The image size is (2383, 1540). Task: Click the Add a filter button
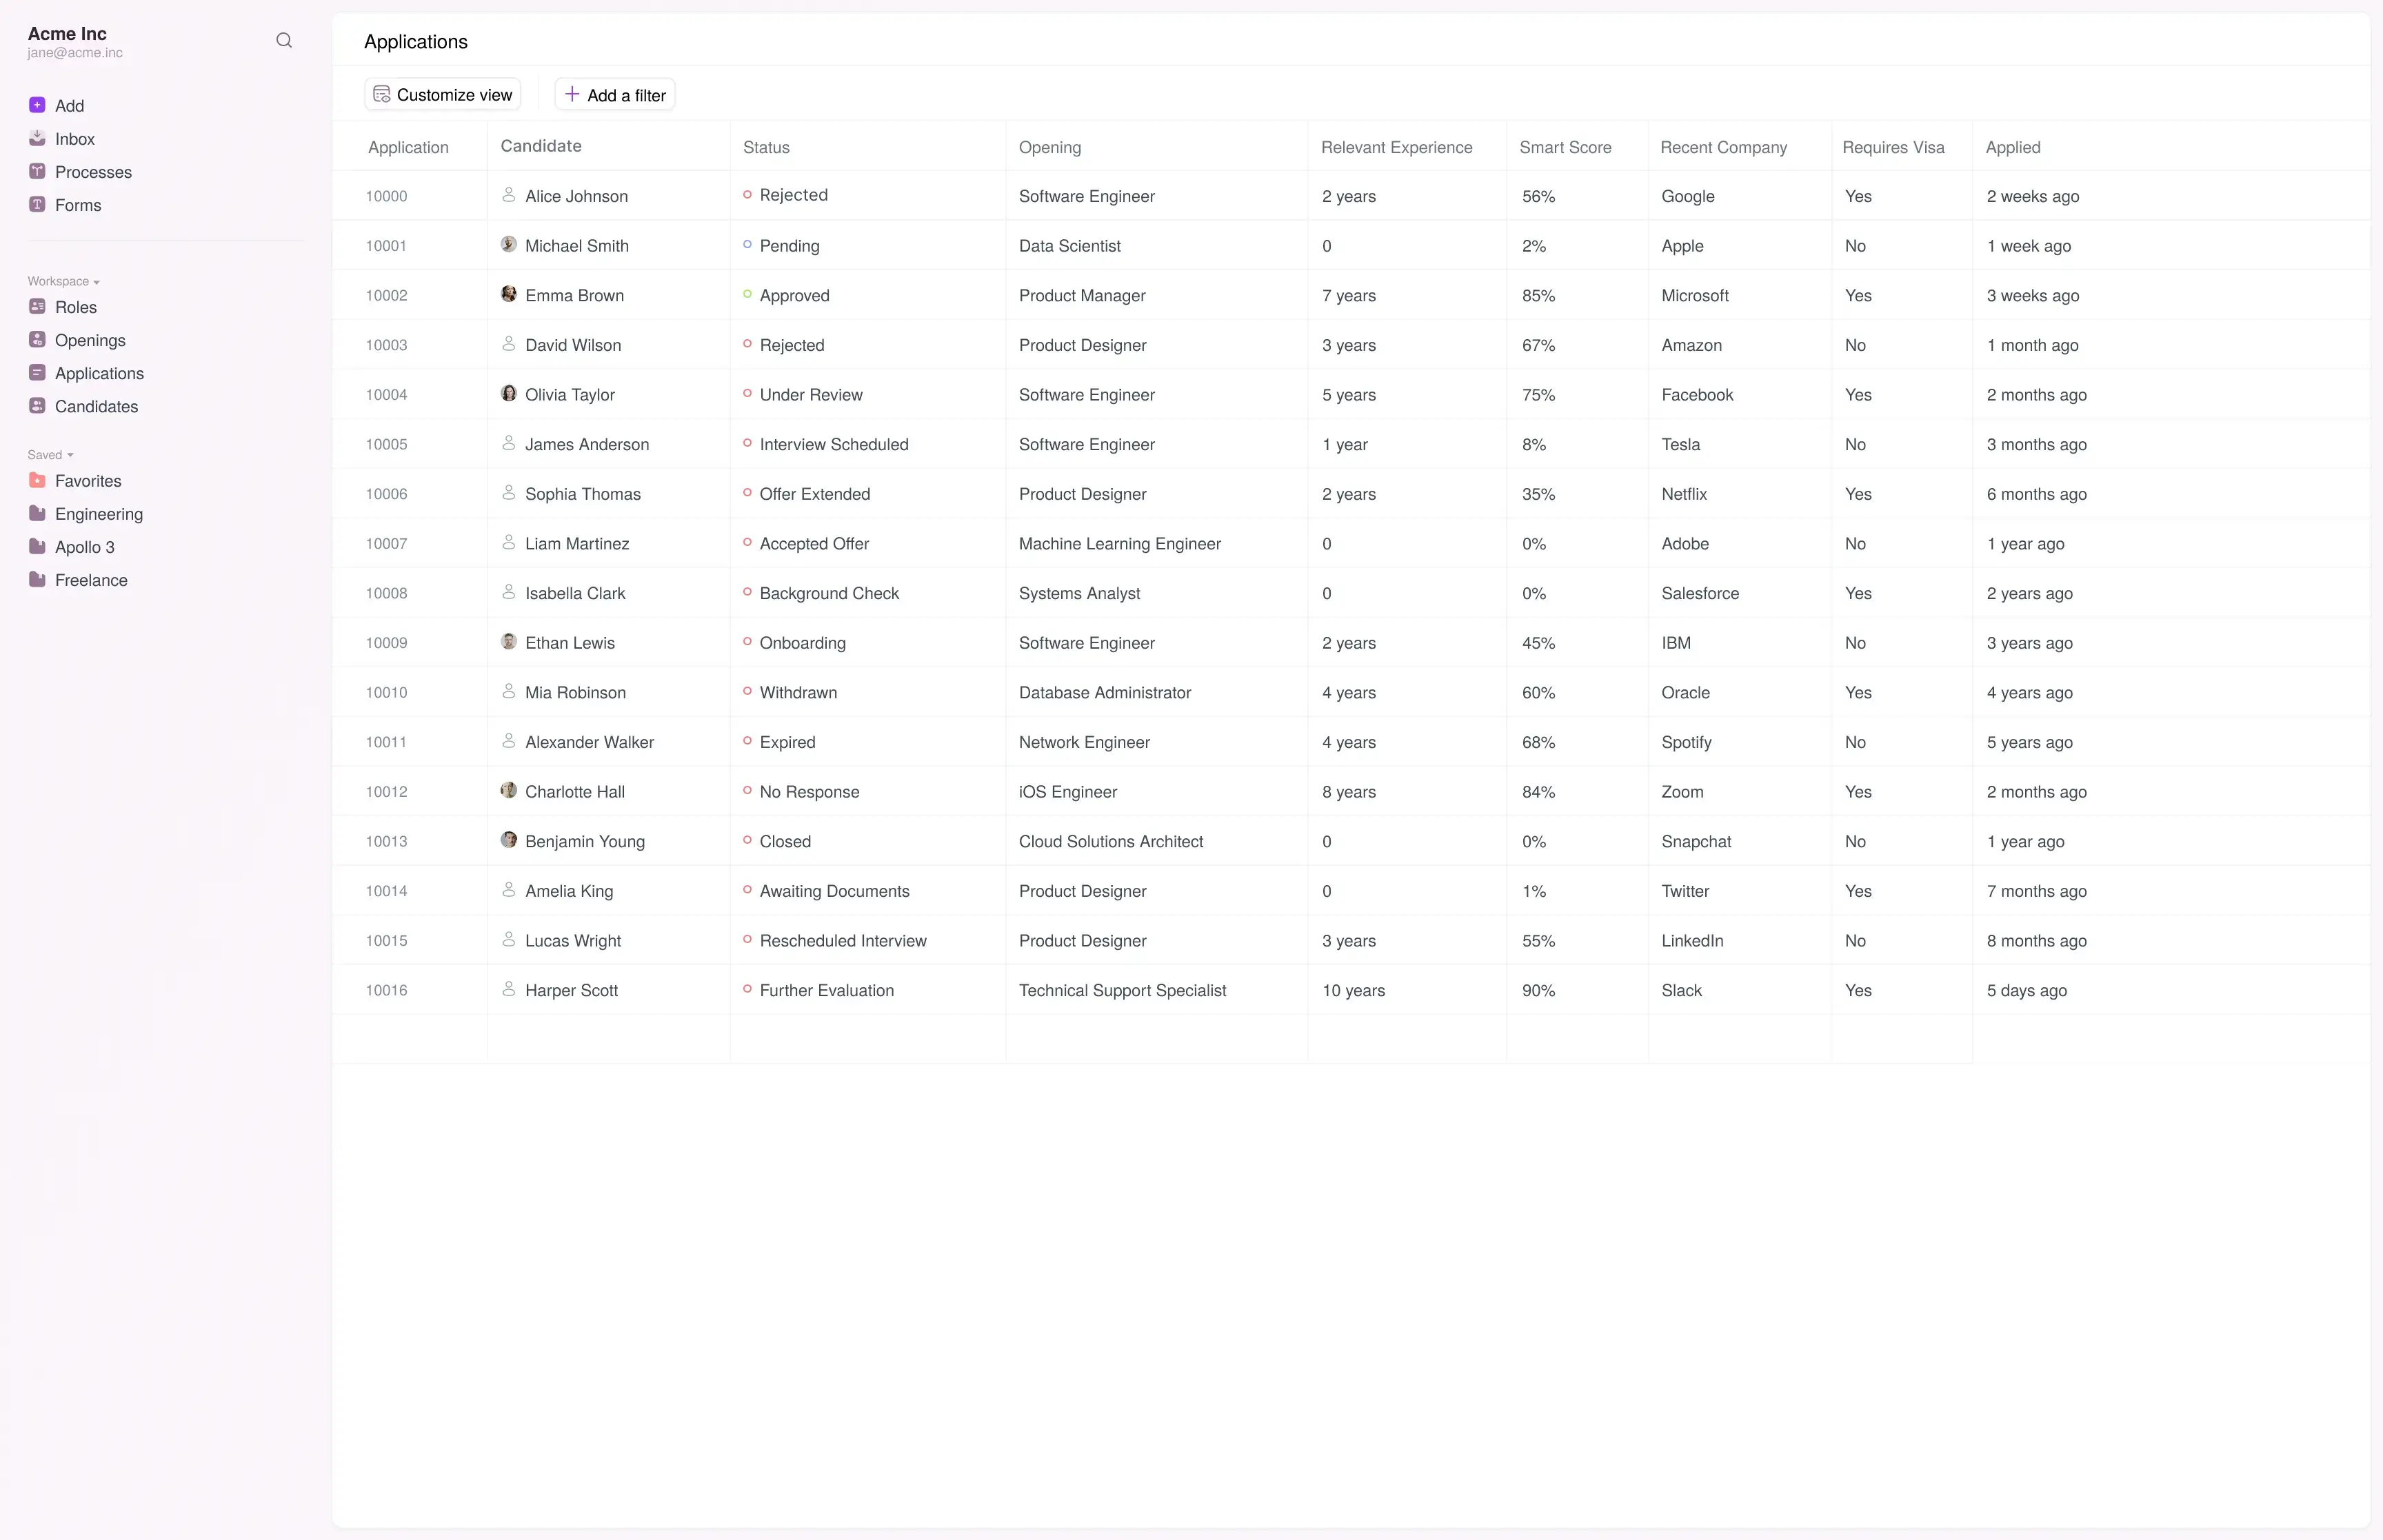point(615,94)
